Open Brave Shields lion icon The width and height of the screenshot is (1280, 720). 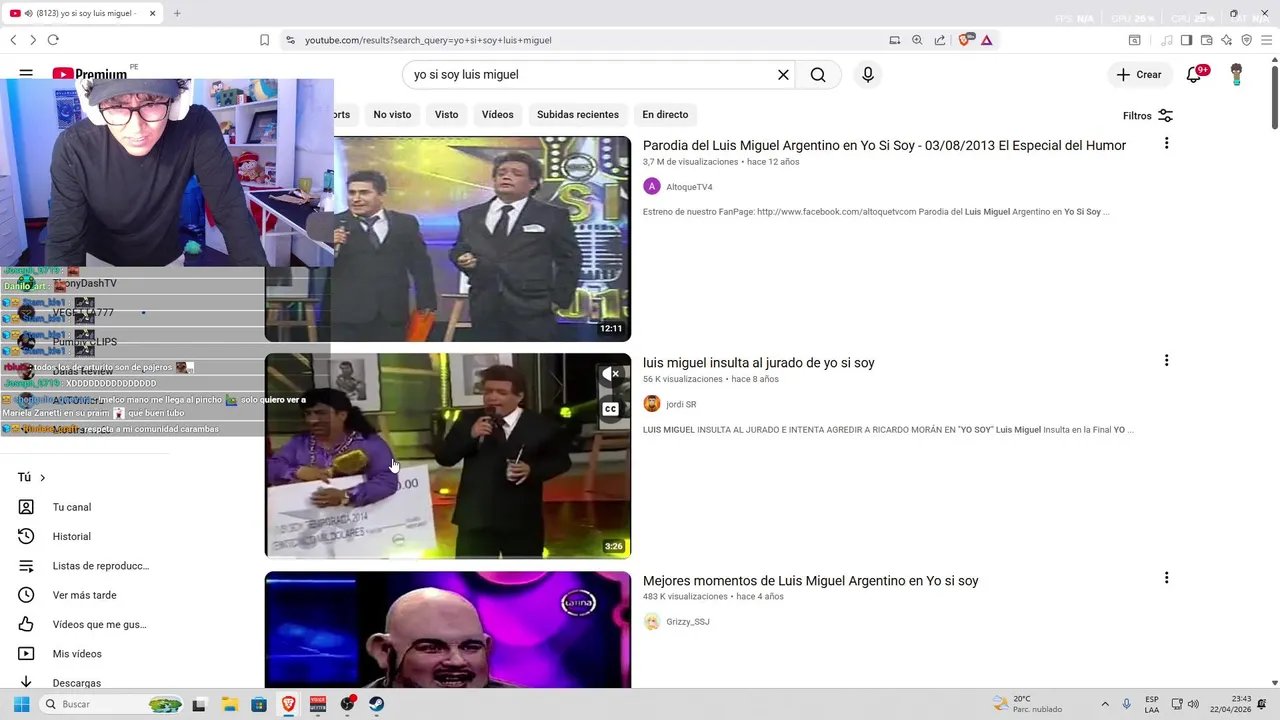965,40
